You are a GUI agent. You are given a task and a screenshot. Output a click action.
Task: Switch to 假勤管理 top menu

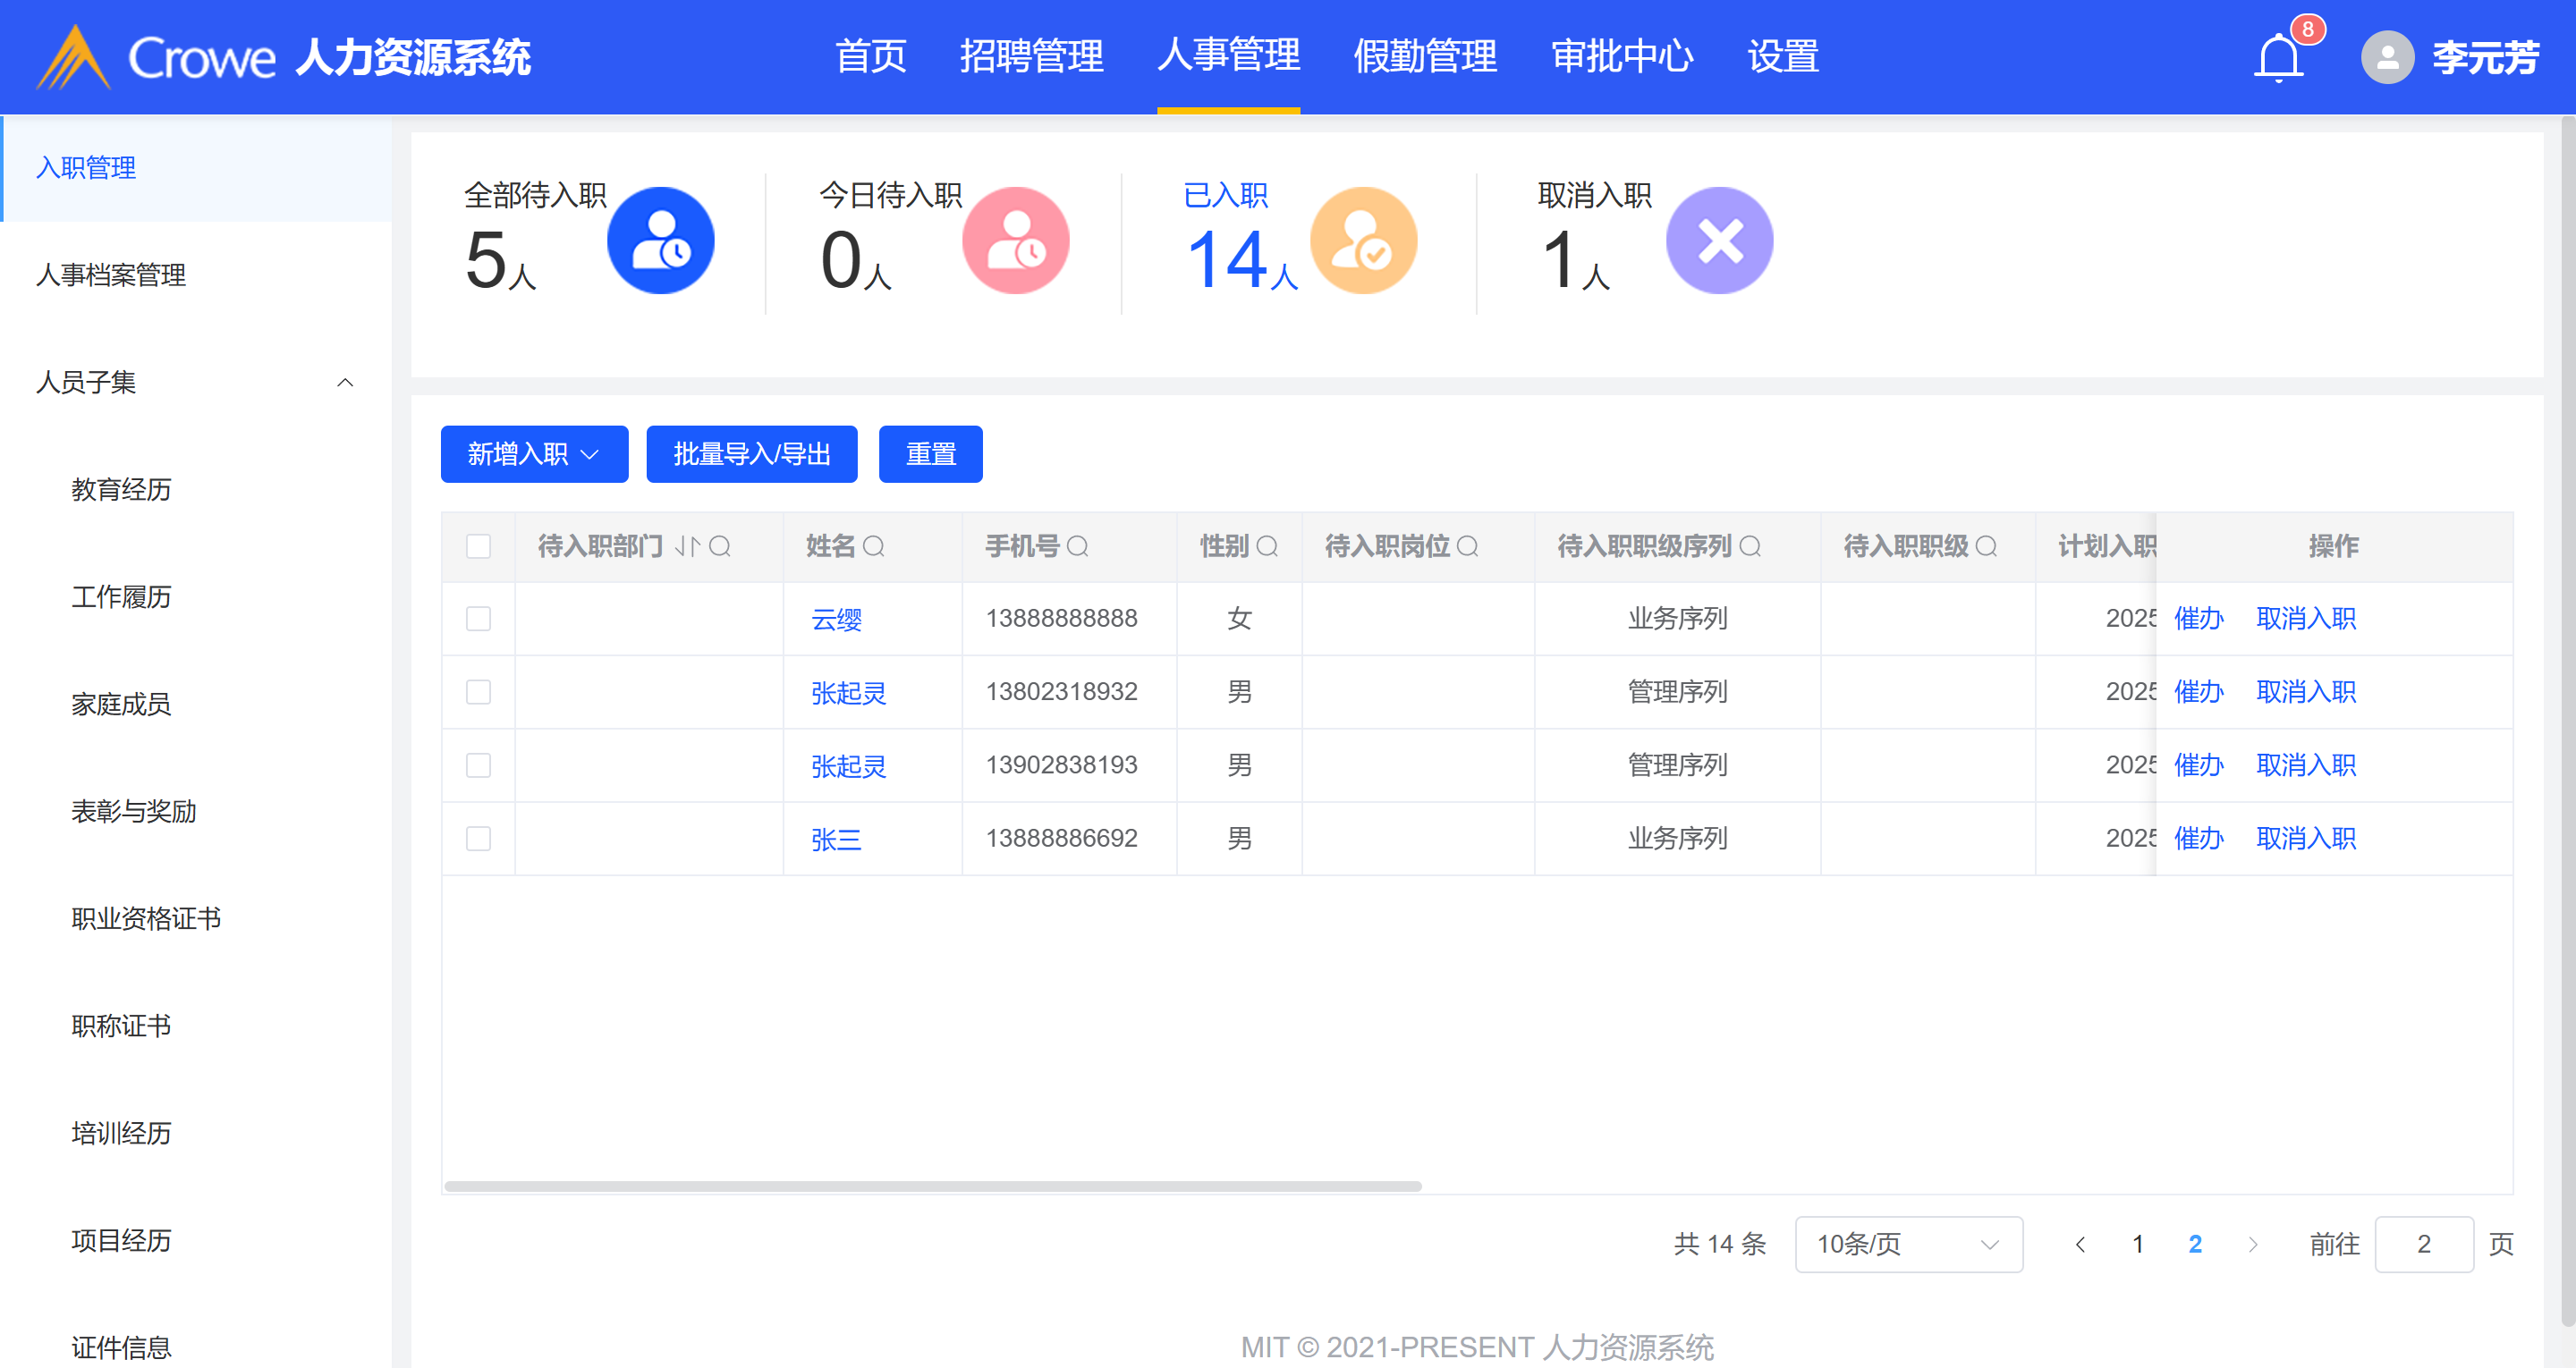pos(1424,56)
